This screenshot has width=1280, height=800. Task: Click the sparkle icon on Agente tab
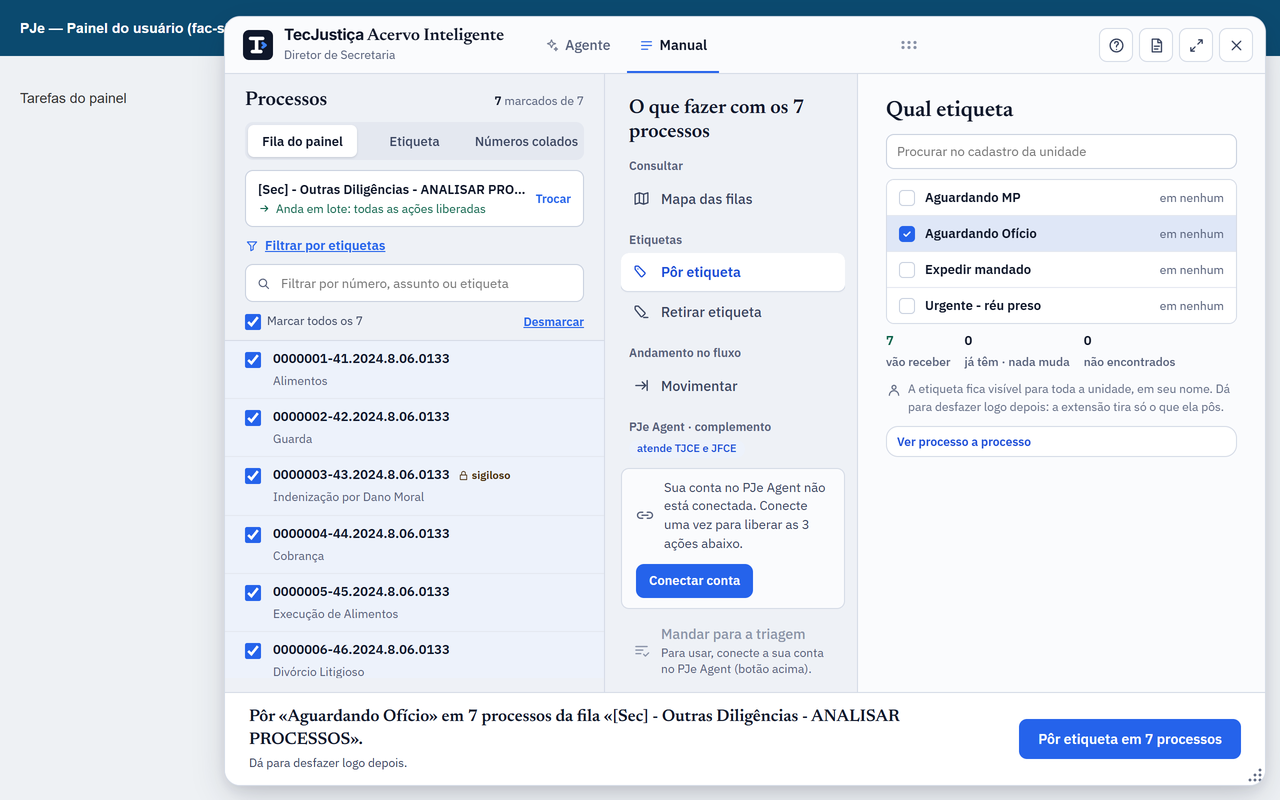click(552, 45)
